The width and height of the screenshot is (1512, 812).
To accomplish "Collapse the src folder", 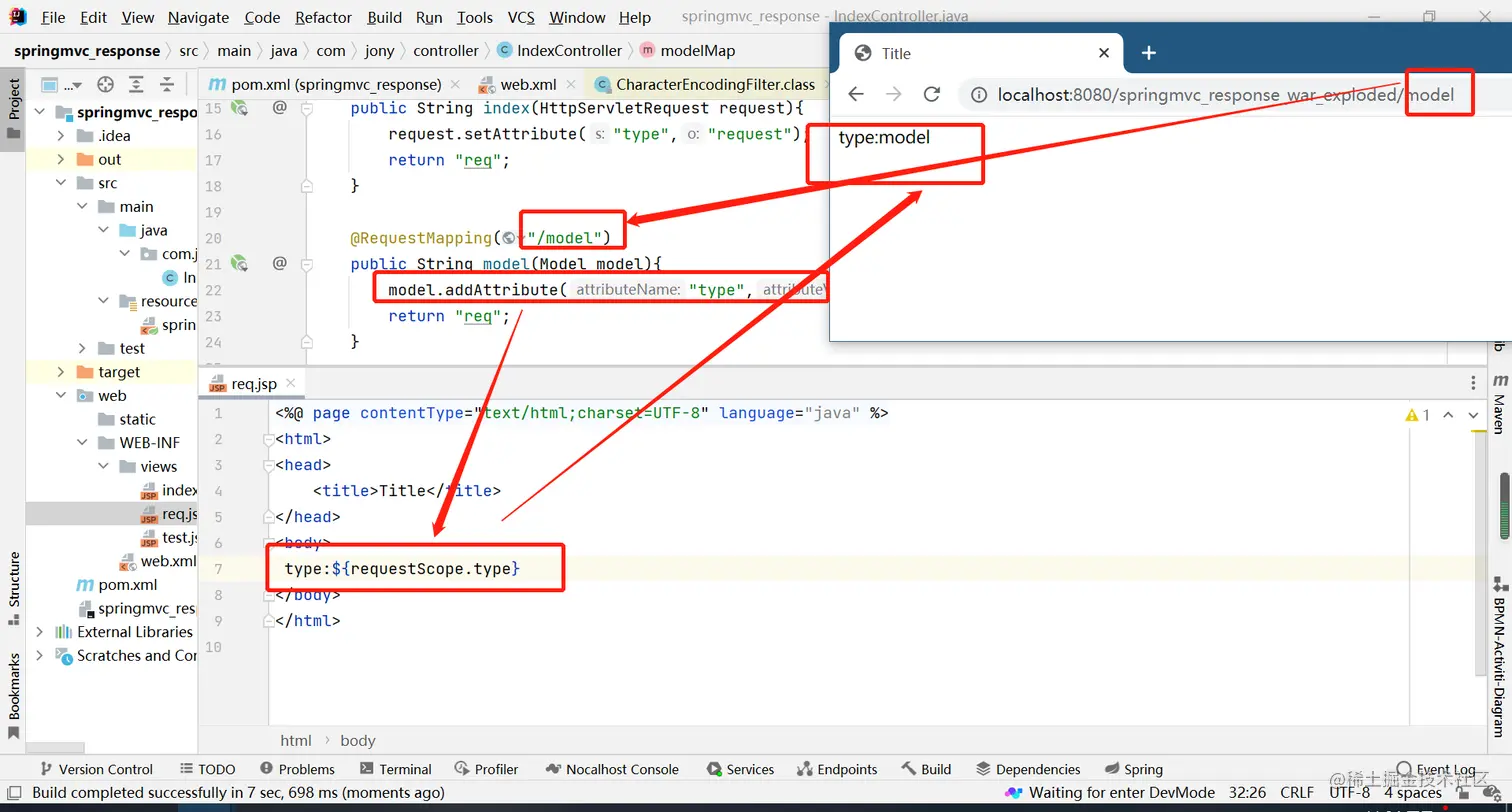I will 60,183.
